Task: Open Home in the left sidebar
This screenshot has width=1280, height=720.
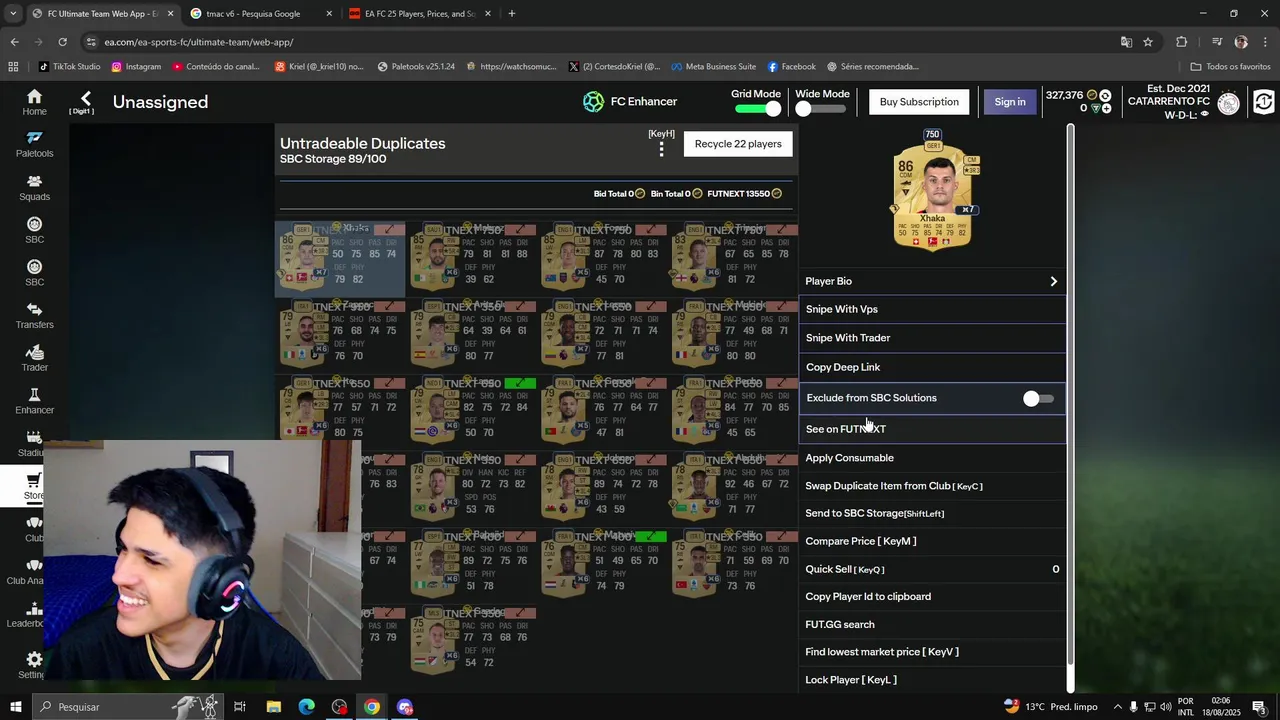Action: [x=34, y=102]
